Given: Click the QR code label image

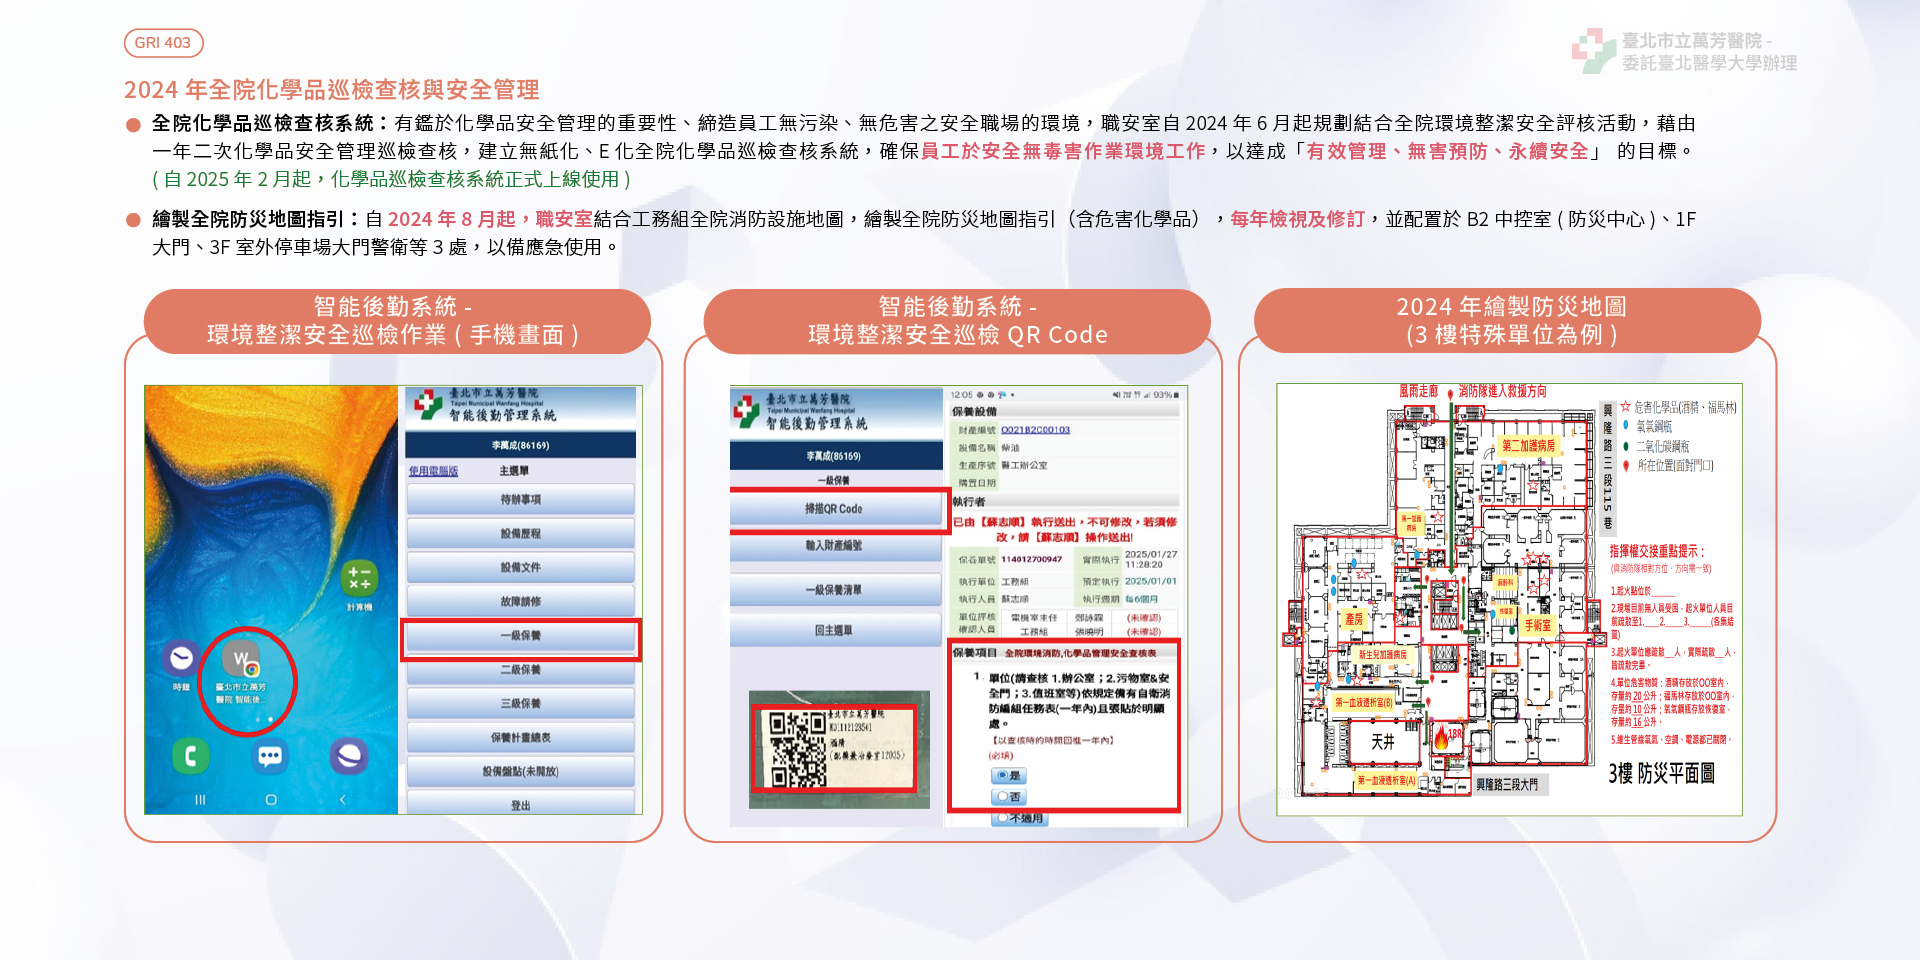Looking at the screenshot, I should 833,749.
